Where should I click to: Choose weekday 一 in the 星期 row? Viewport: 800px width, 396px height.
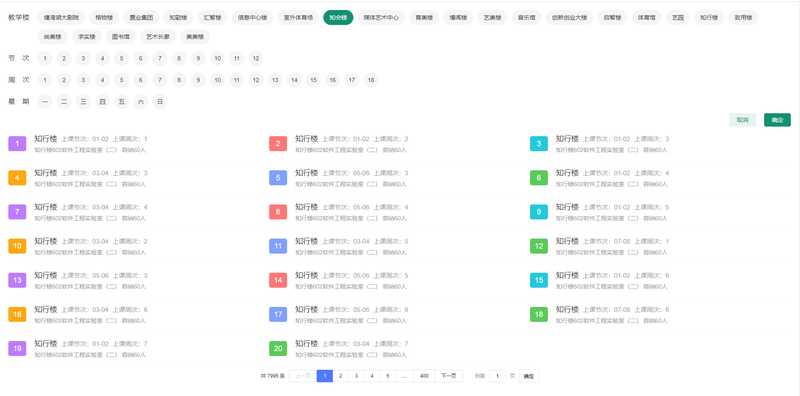45,102
